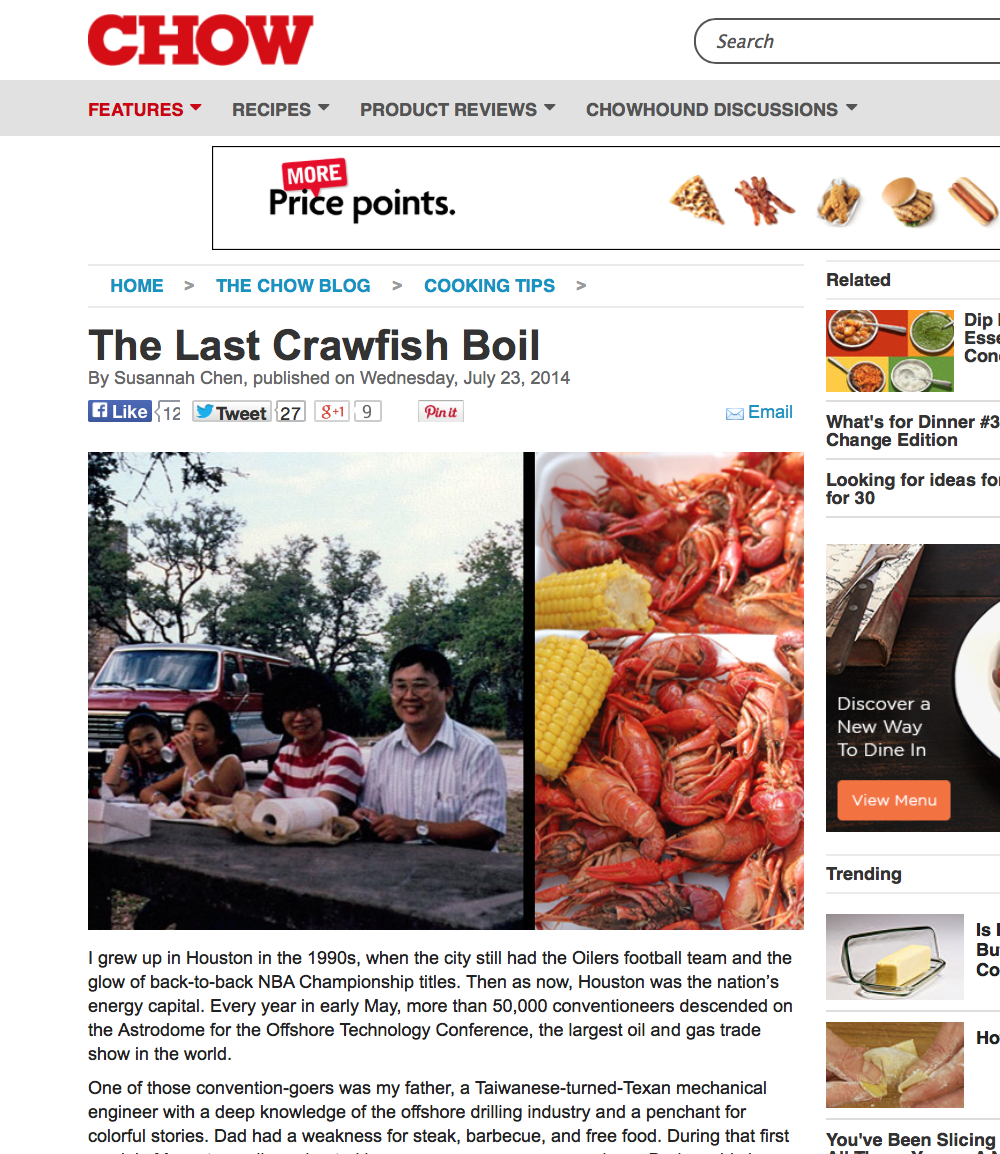1000x1154 pixels.
Task: Like the article on Facebook
Action: (120, 411)
